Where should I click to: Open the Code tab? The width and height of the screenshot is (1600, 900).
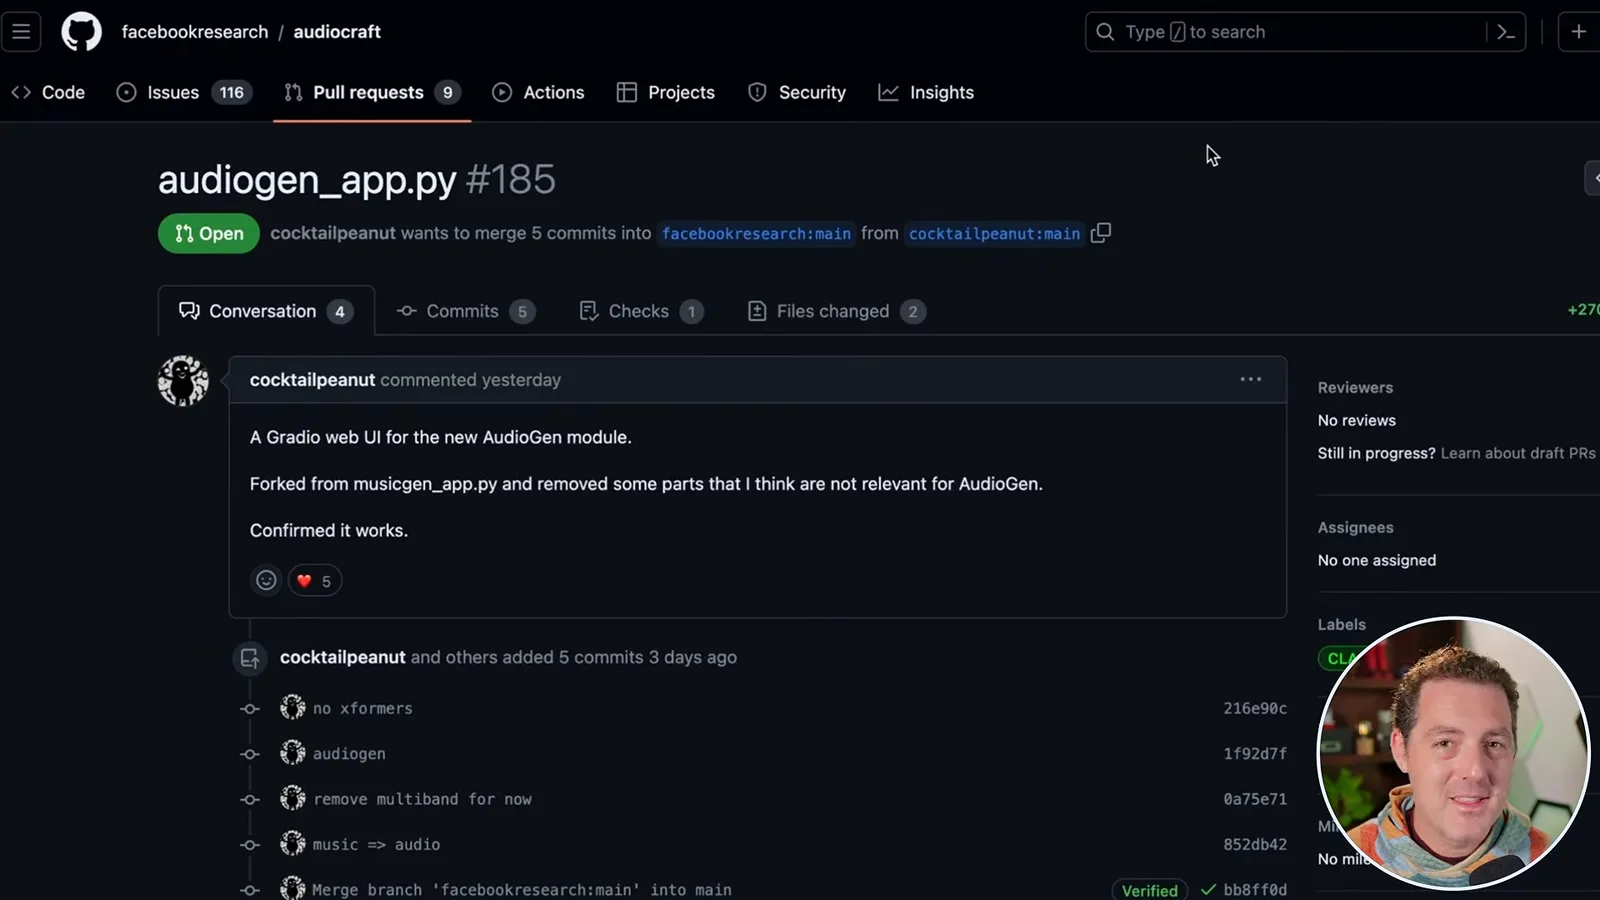(x=48, y=92)
